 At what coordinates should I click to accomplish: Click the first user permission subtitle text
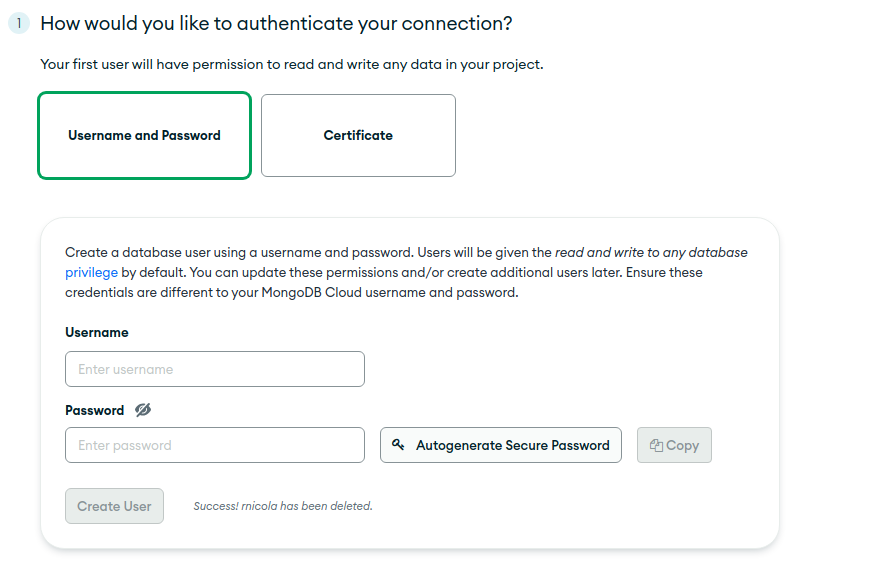click(292, 64)
